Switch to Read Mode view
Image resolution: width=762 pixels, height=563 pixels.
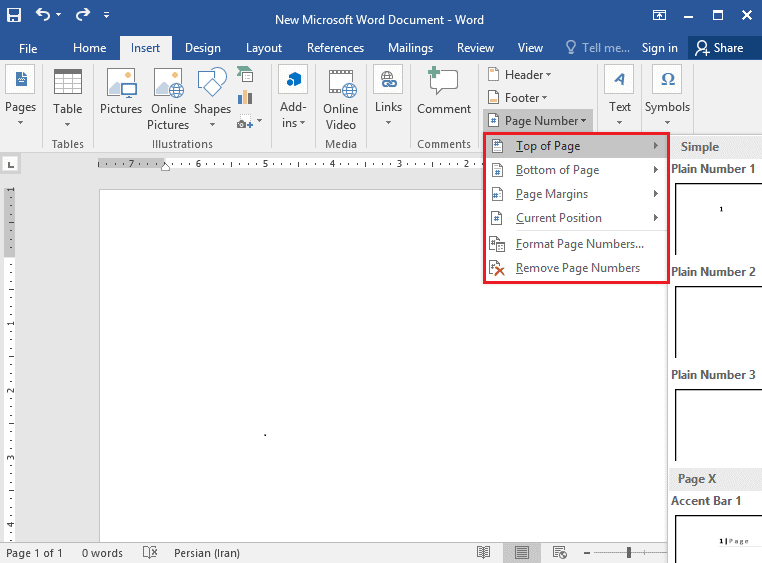coord(484,552)
